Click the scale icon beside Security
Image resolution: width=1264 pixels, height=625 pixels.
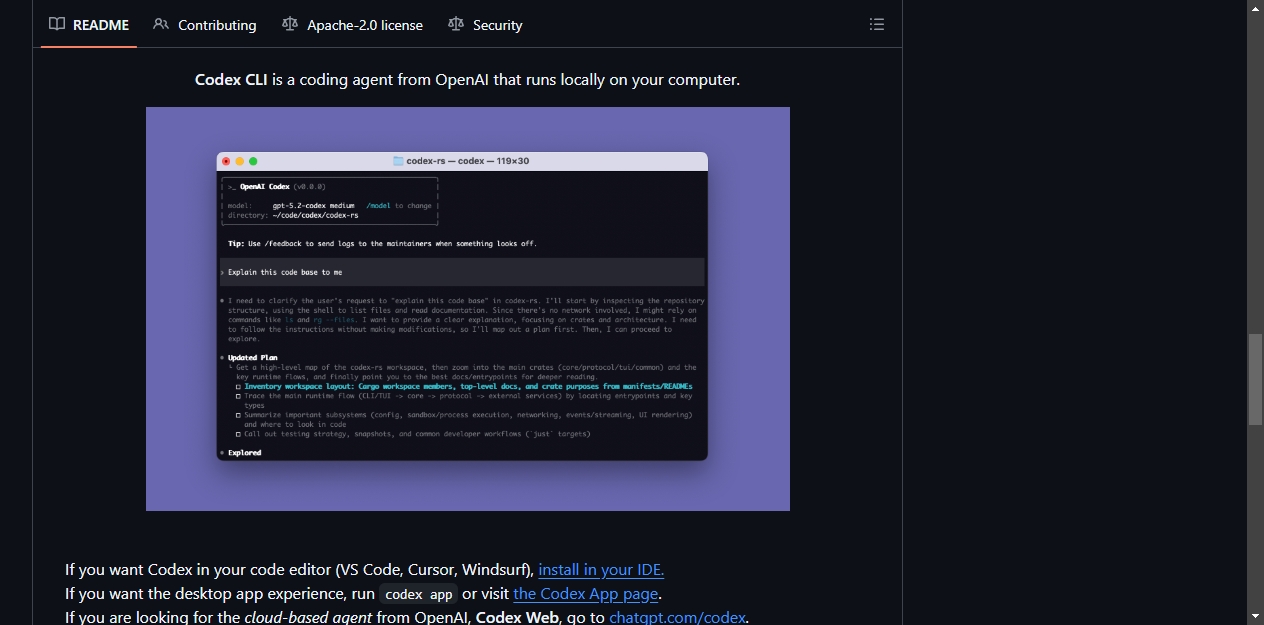coord(456,25)
